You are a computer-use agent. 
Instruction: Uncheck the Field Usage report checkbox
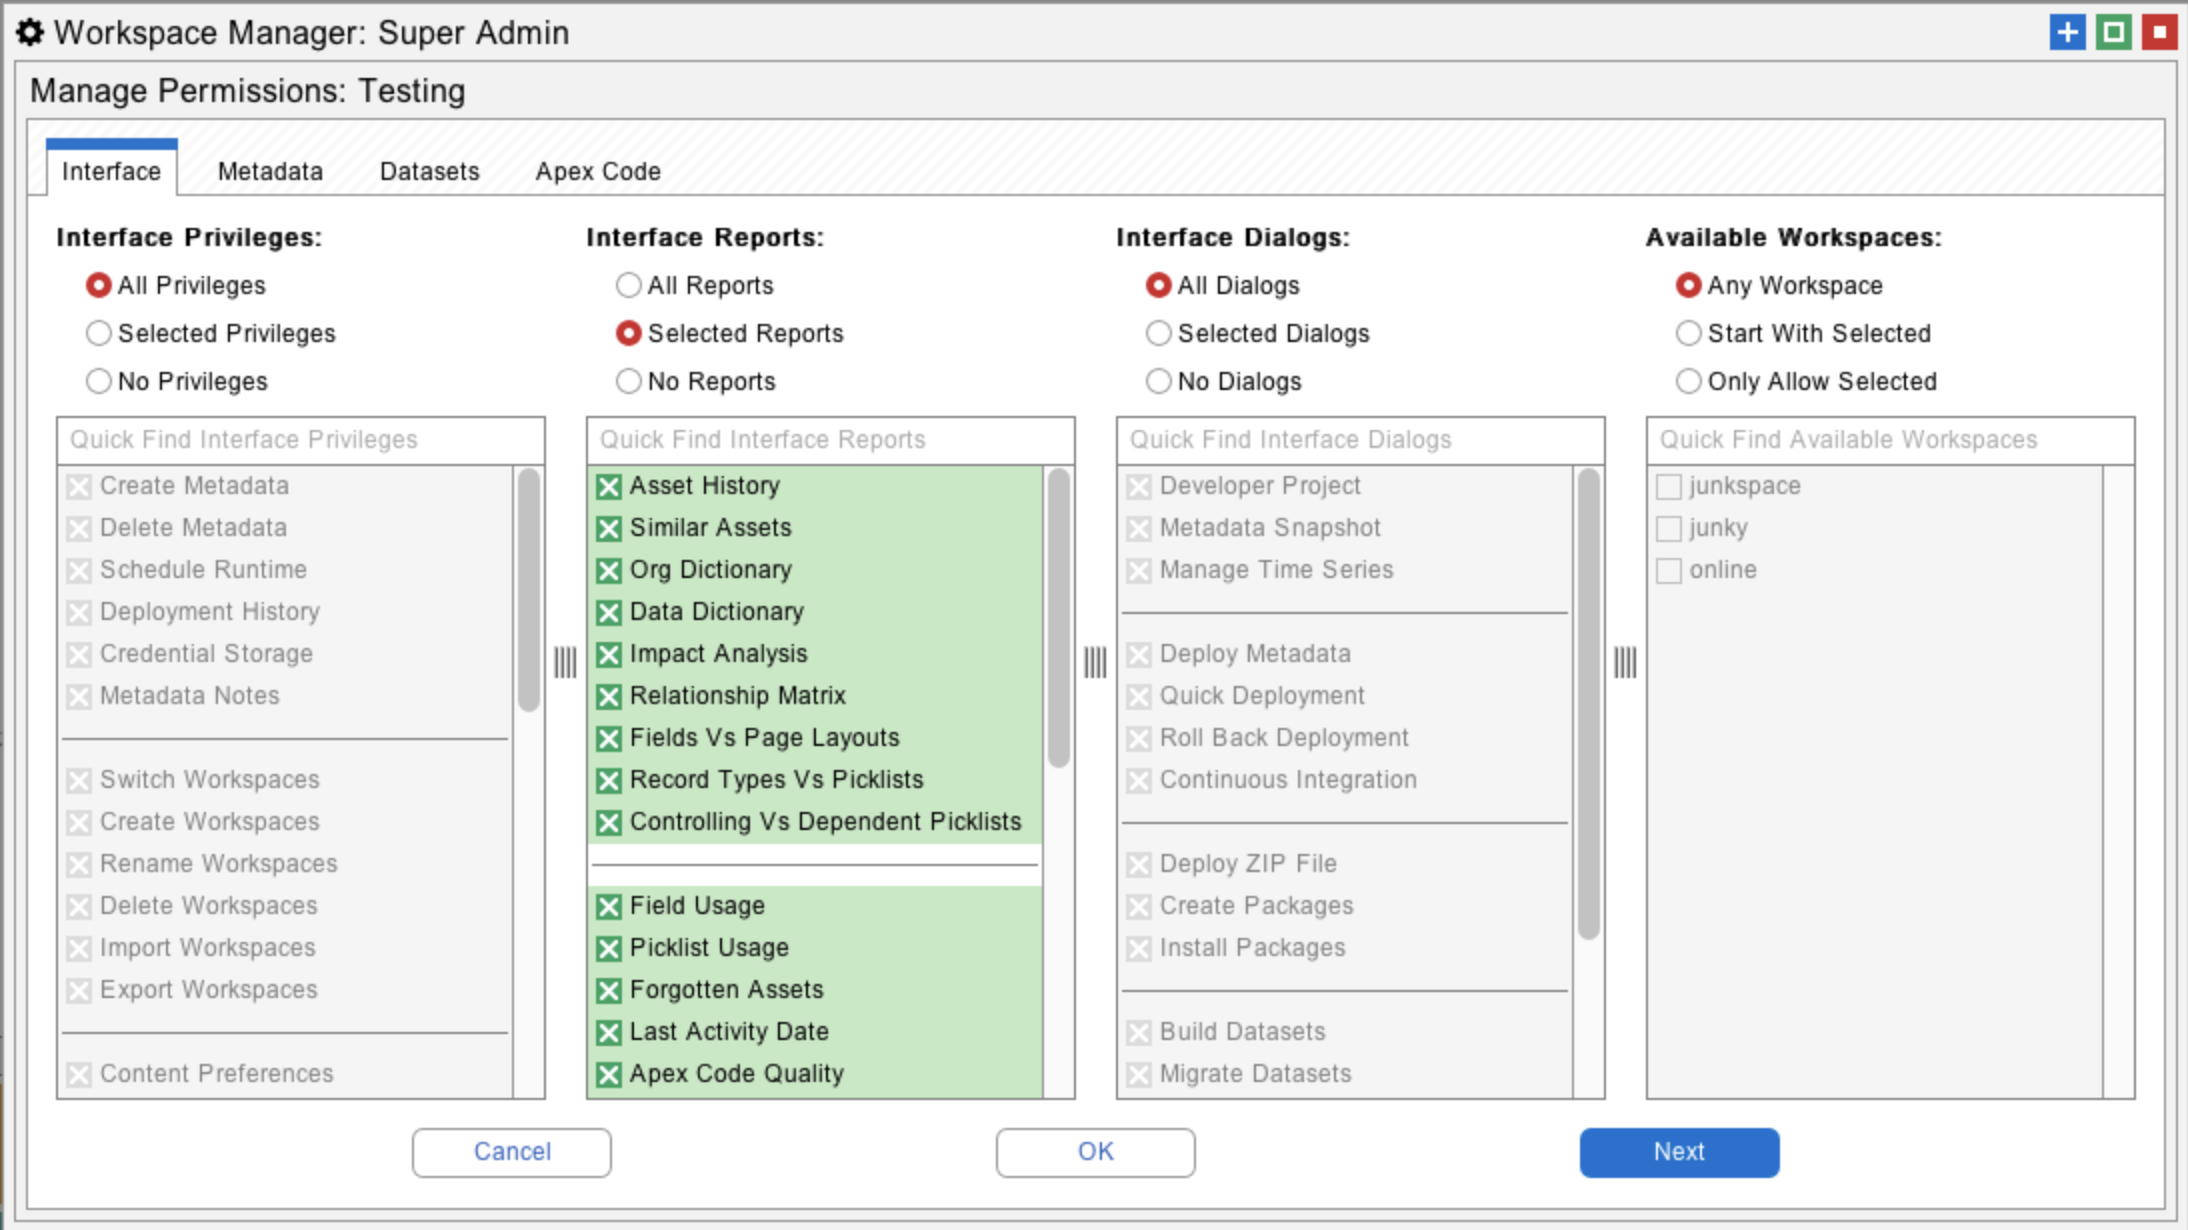coord(608,907)
